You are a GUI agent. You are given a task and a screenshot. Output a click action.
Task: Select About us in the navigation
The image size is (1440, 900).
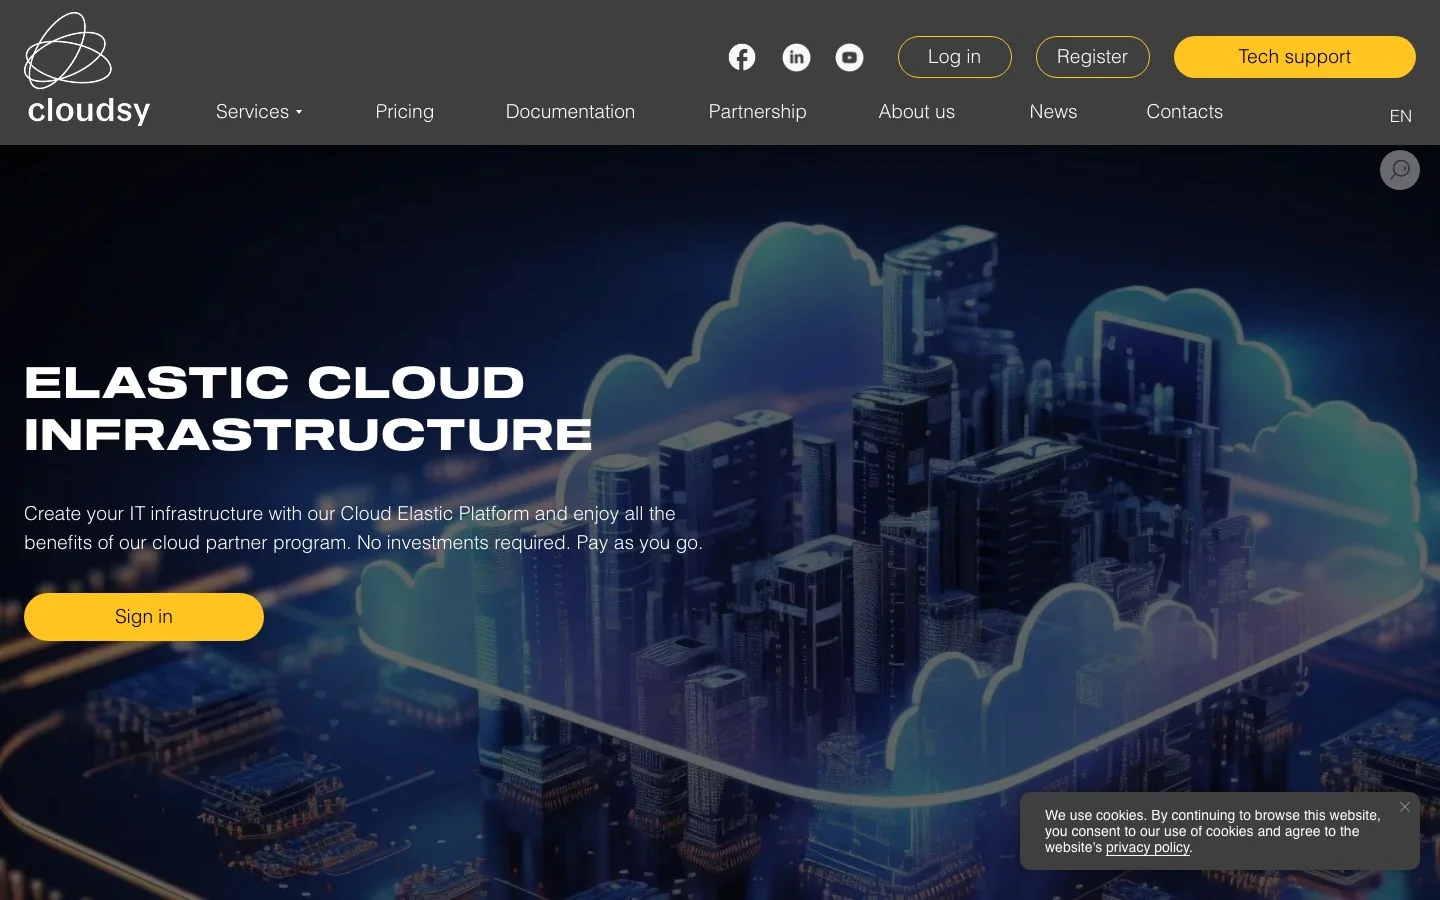tap(916, 112)
